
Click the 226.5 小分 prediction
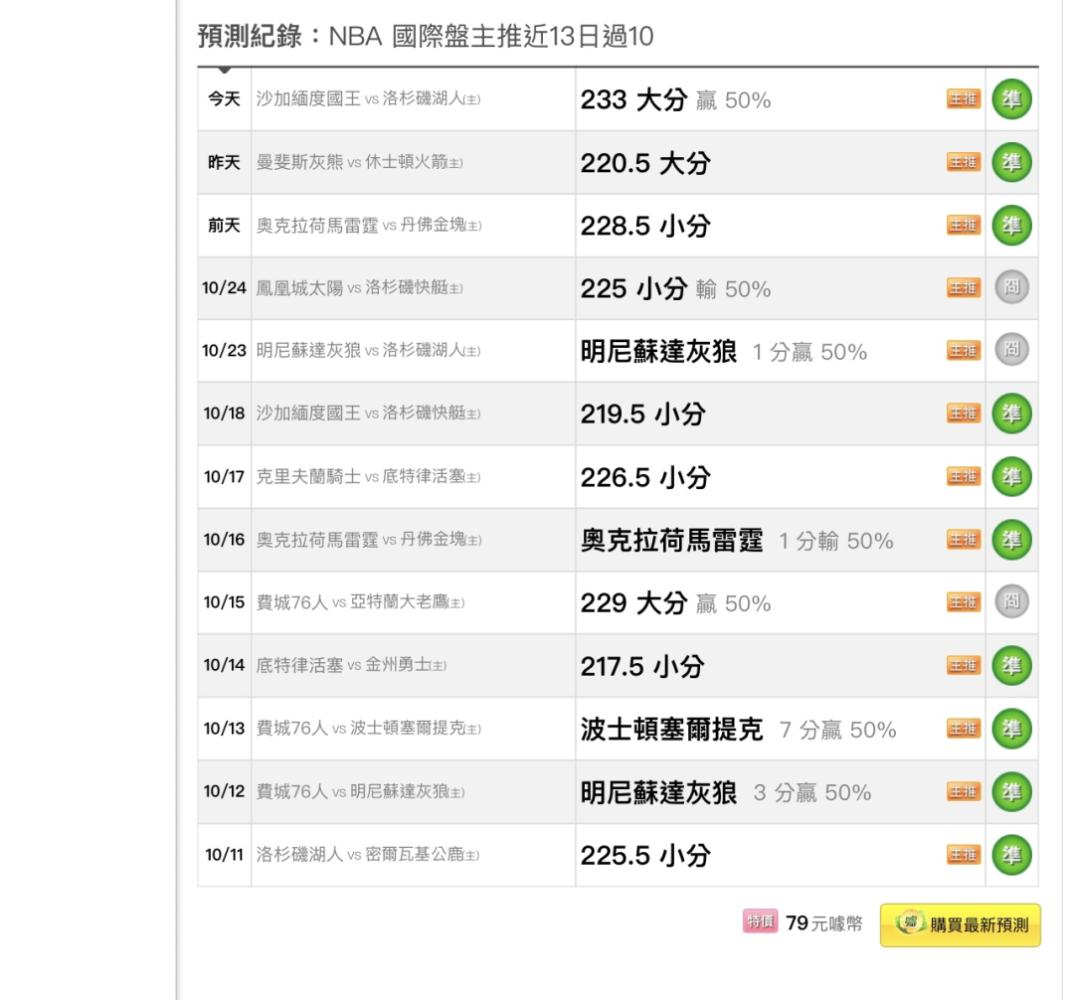point(646,477)
